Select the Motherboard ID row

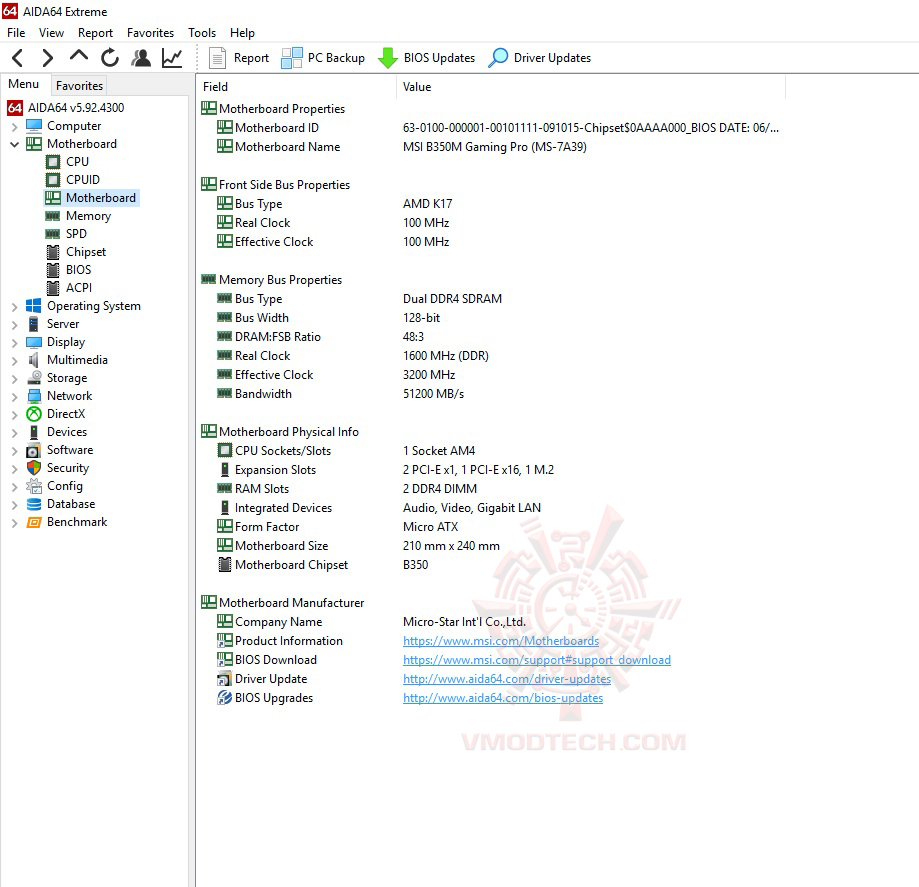pos(492,128)
